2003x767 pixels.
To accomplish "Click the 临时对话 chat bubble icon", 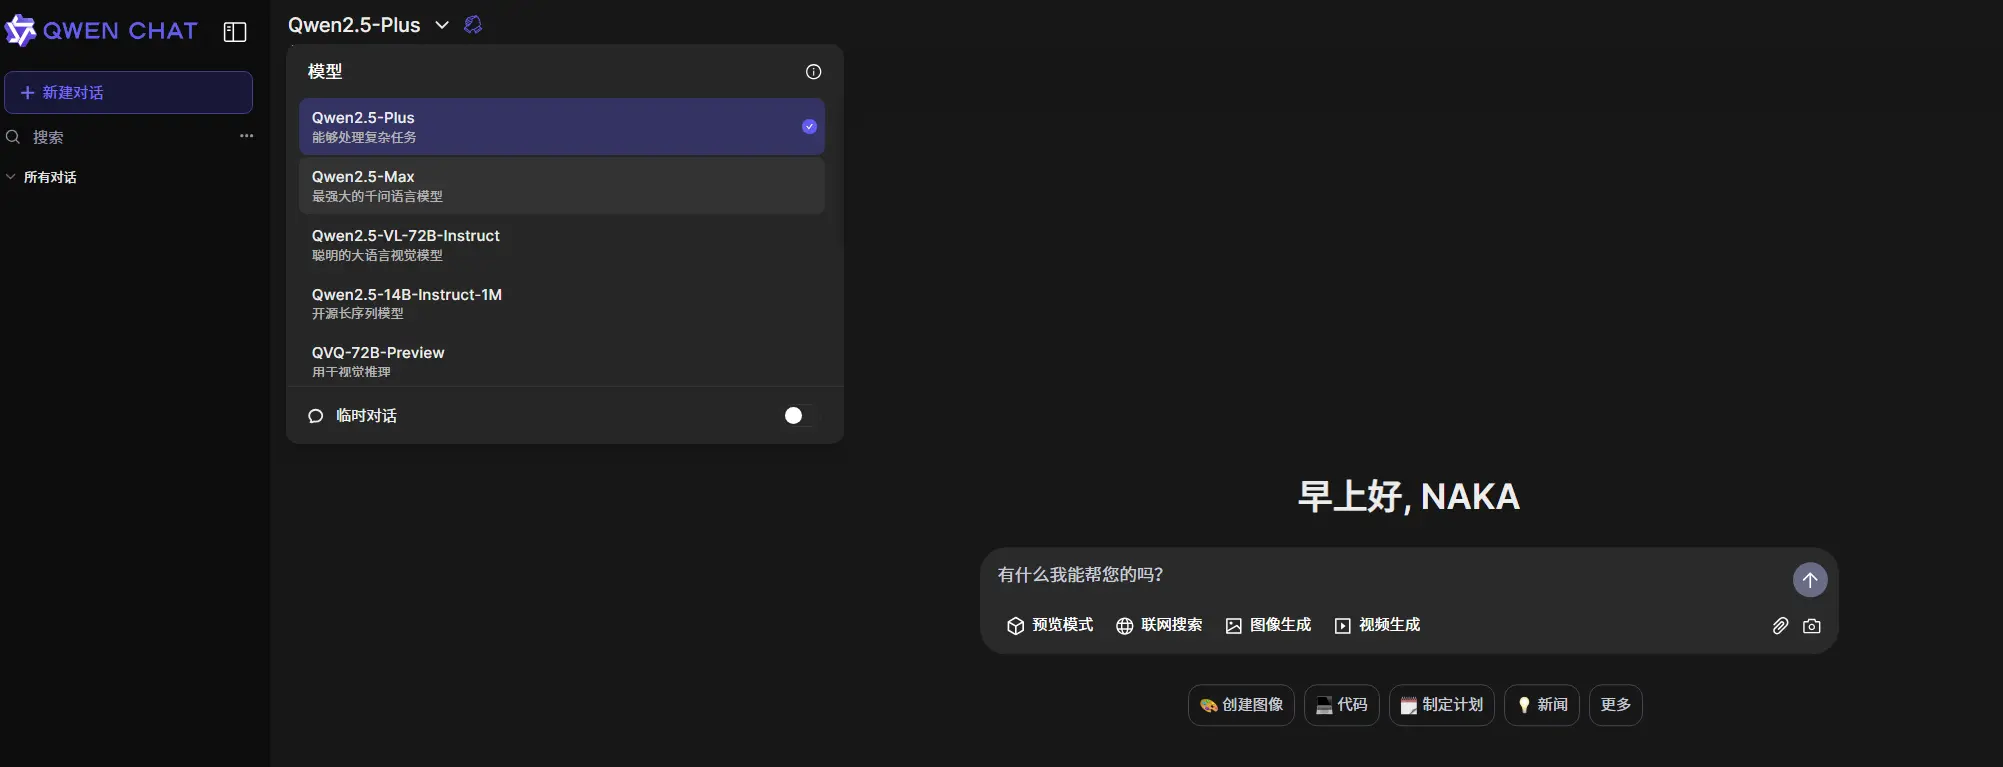I will tap(316, 416).
